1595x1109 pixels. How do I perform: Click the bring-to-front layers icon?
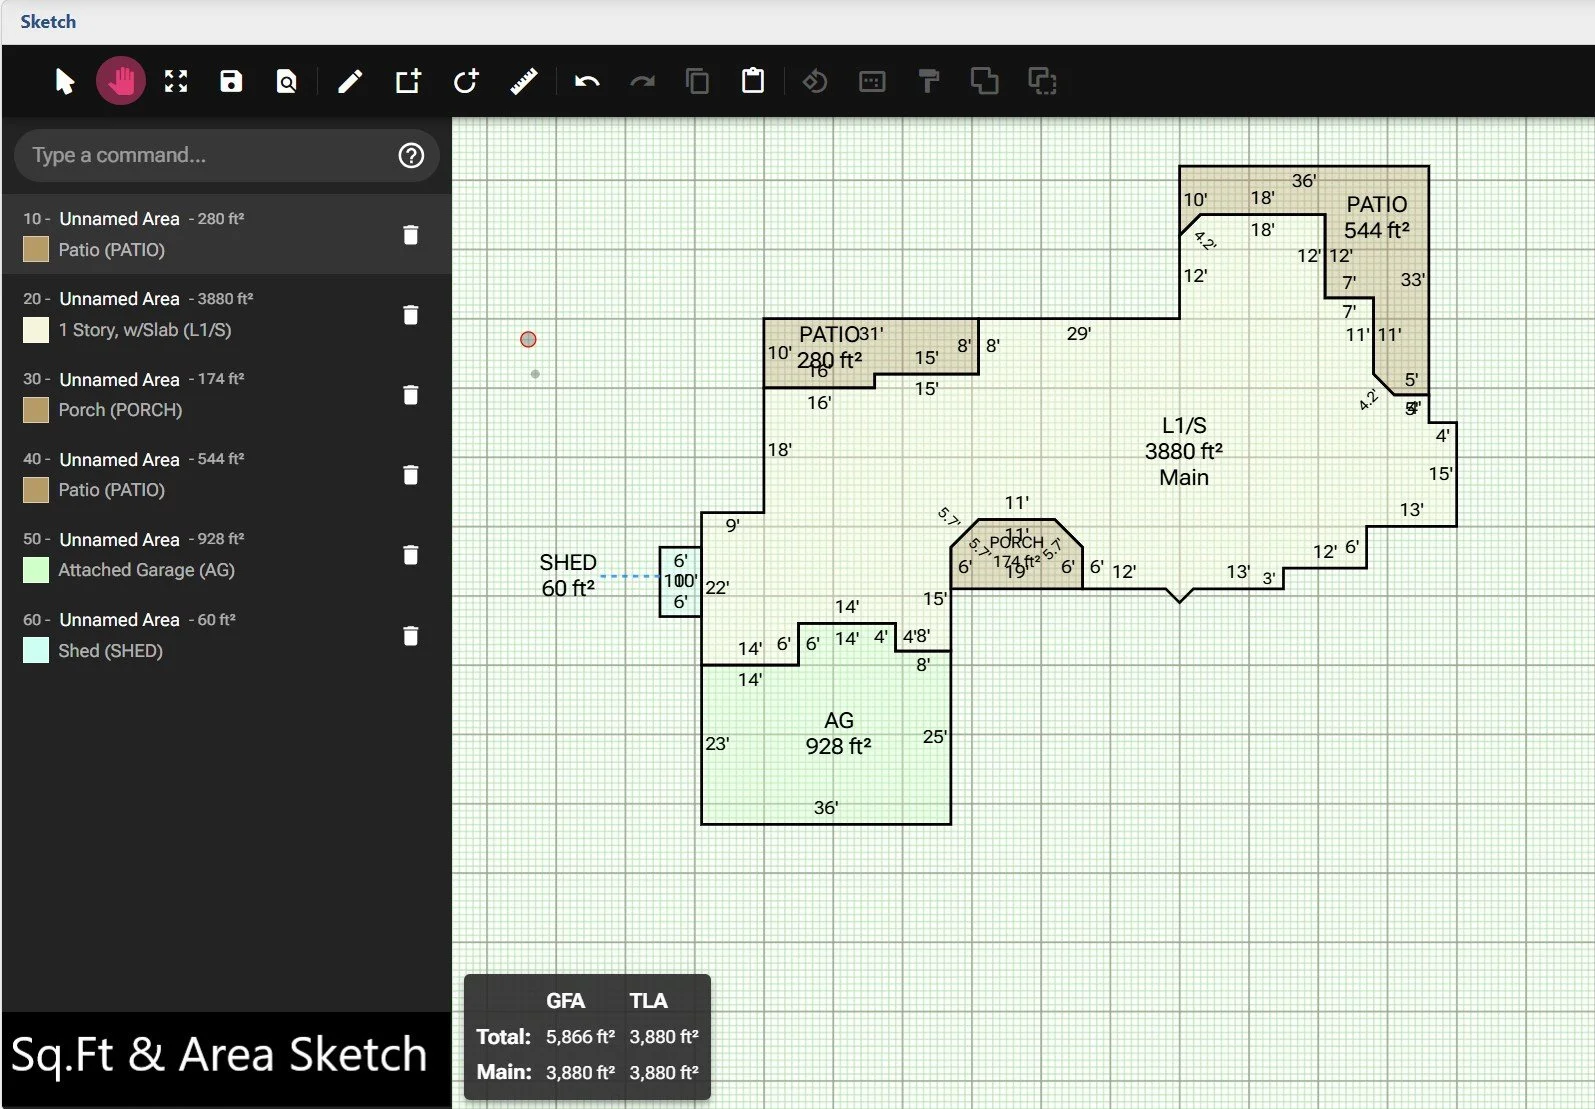[984, 81]
